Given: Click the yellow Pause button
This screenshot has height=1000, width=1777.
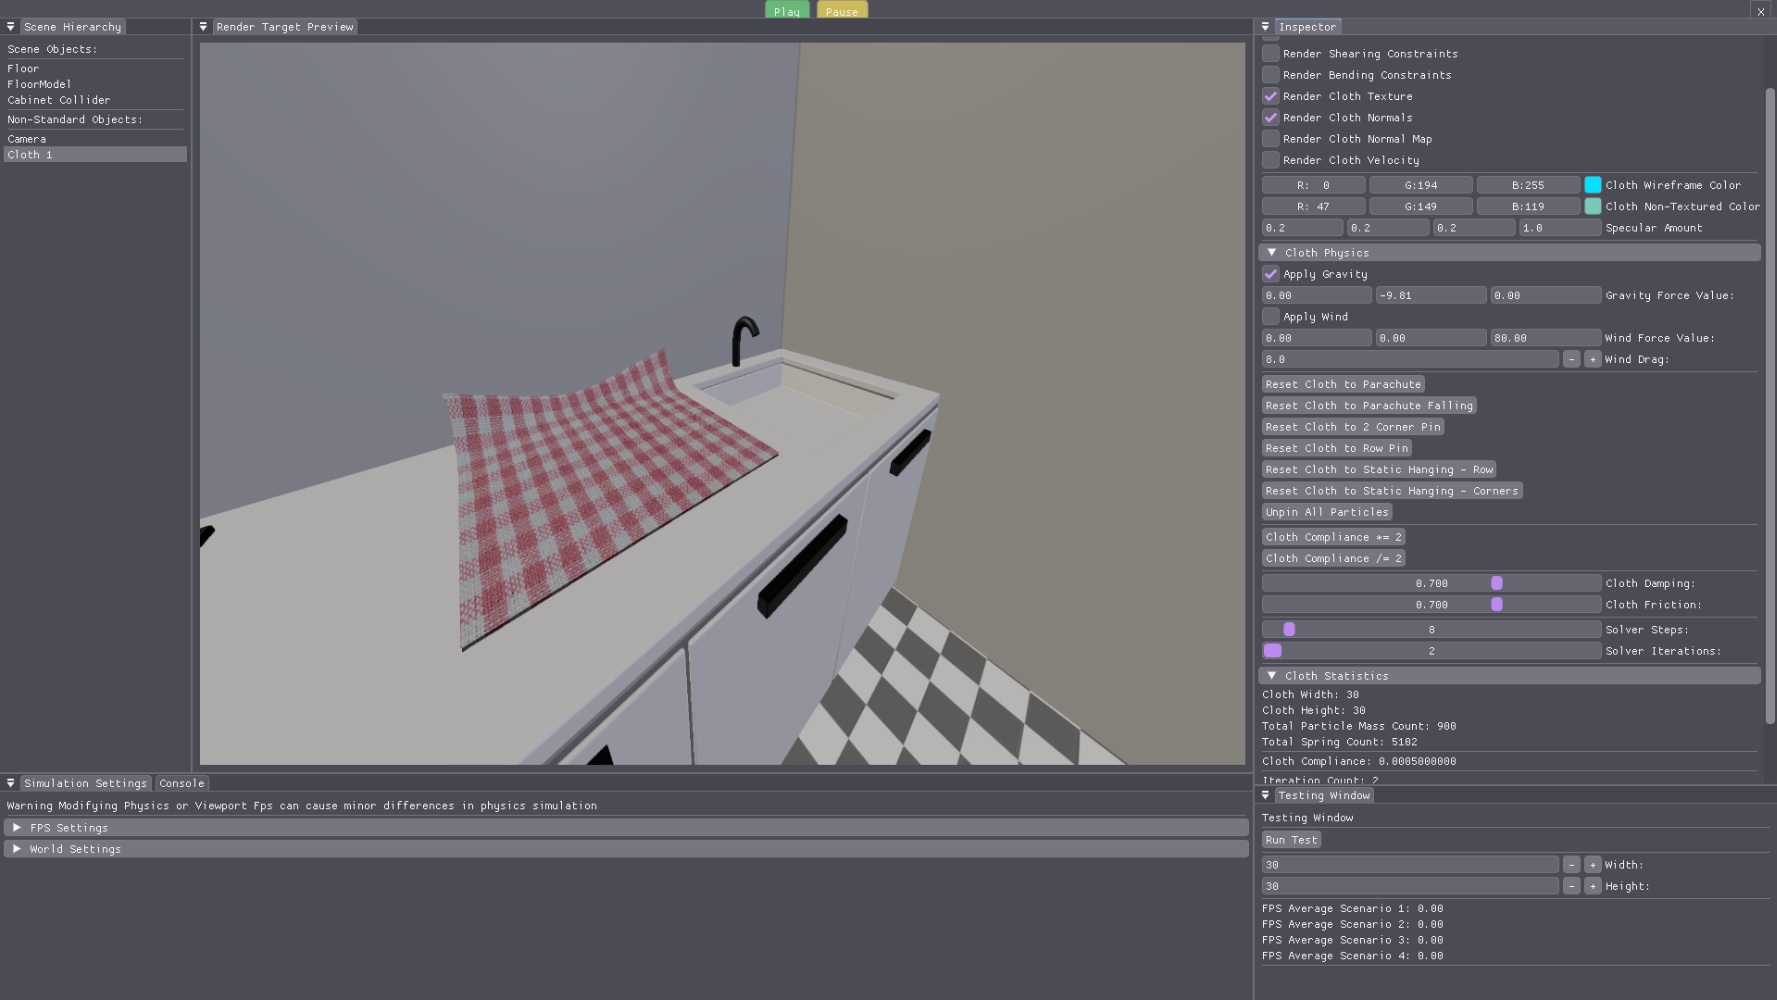Looking at the screenshot, I should coord(842,10).
